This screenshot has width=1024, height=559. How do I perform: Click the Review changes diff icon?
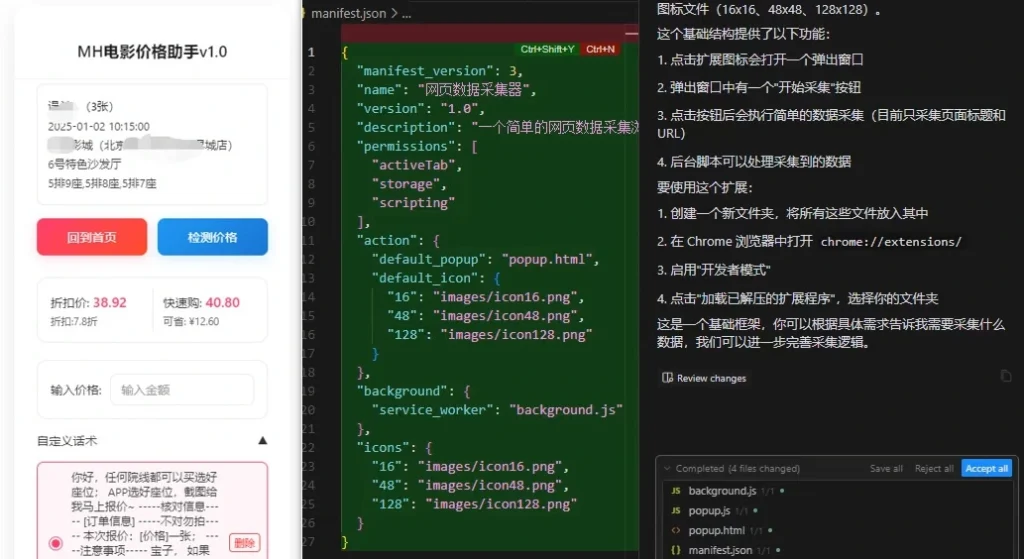667,378
